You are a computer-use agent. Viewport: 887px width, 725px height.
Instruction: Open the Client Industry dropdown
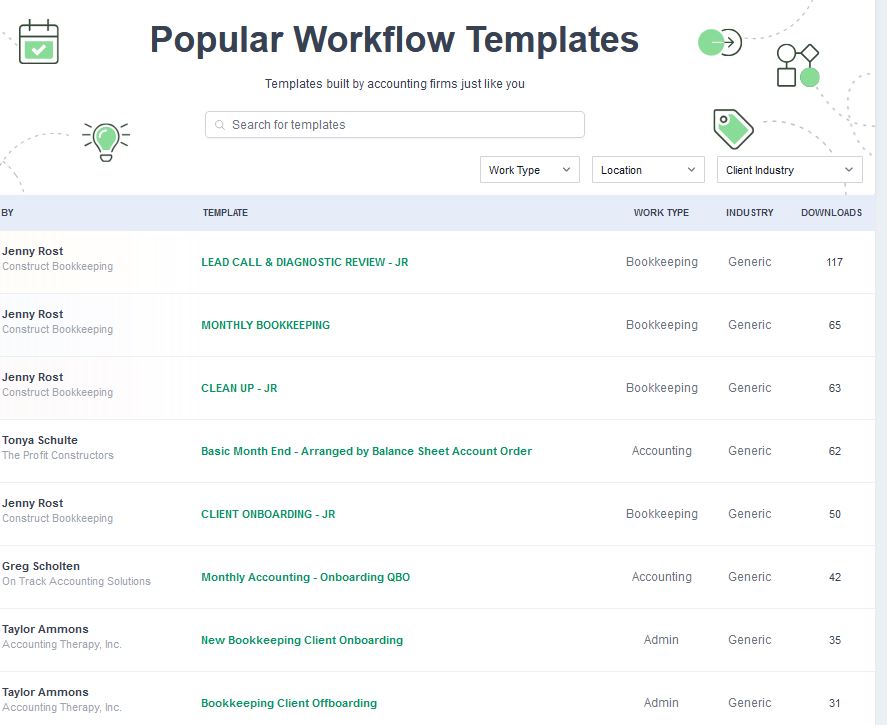tap(789, 170)
